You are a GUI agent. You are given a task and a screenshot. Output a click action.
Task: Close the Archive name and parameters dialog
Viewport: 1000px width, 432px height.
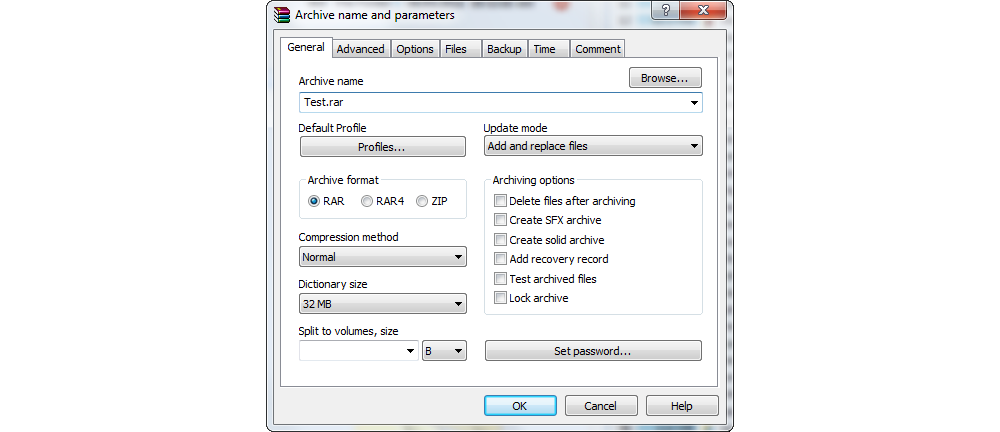pyautogui.click(x=706, y=11)
